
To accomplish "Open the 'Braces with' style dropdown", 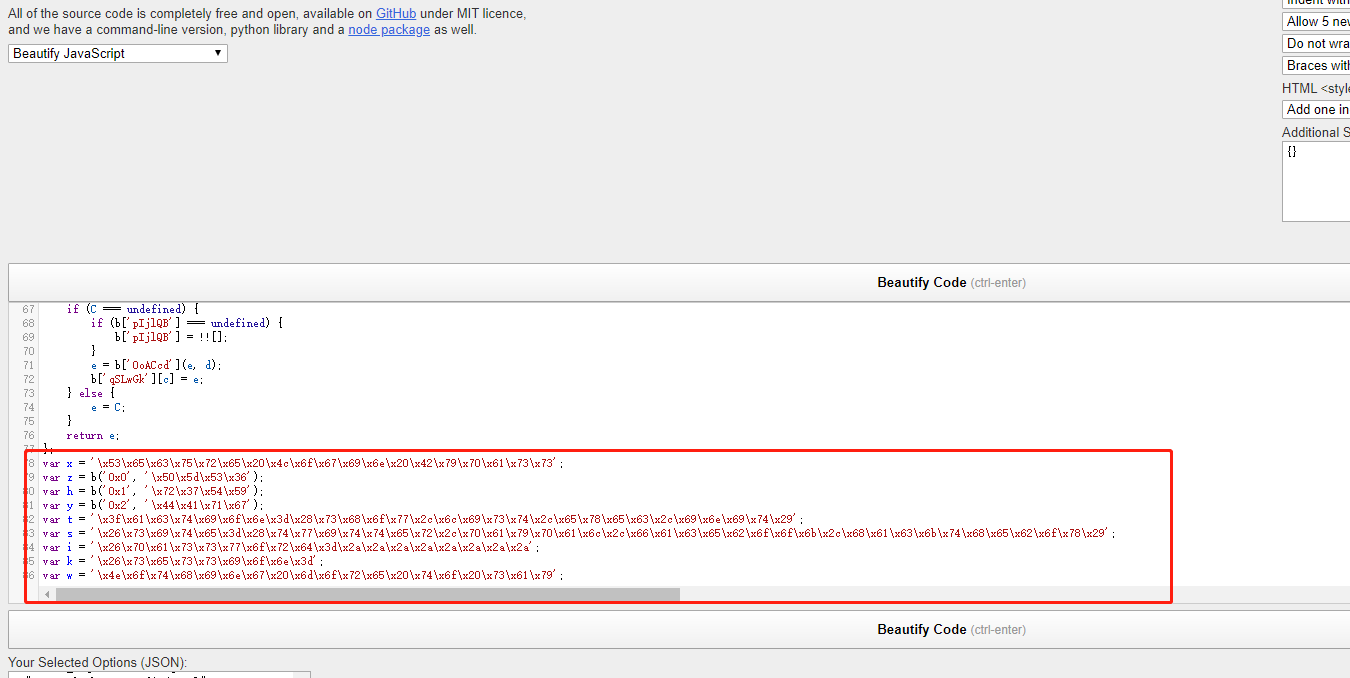I will point(1316,65).
